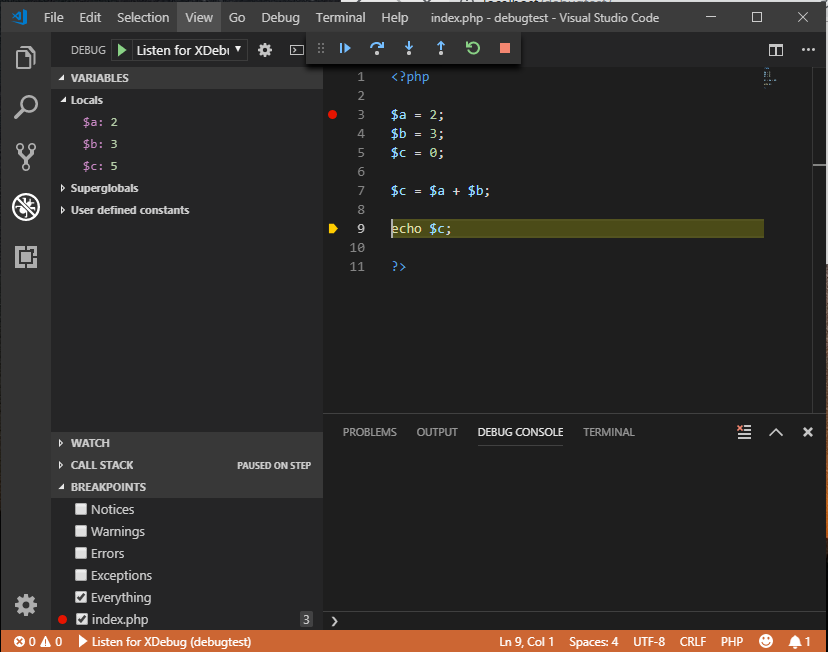Open the debug console icon in debug header

pyautogui.click(x=297, y=50)
